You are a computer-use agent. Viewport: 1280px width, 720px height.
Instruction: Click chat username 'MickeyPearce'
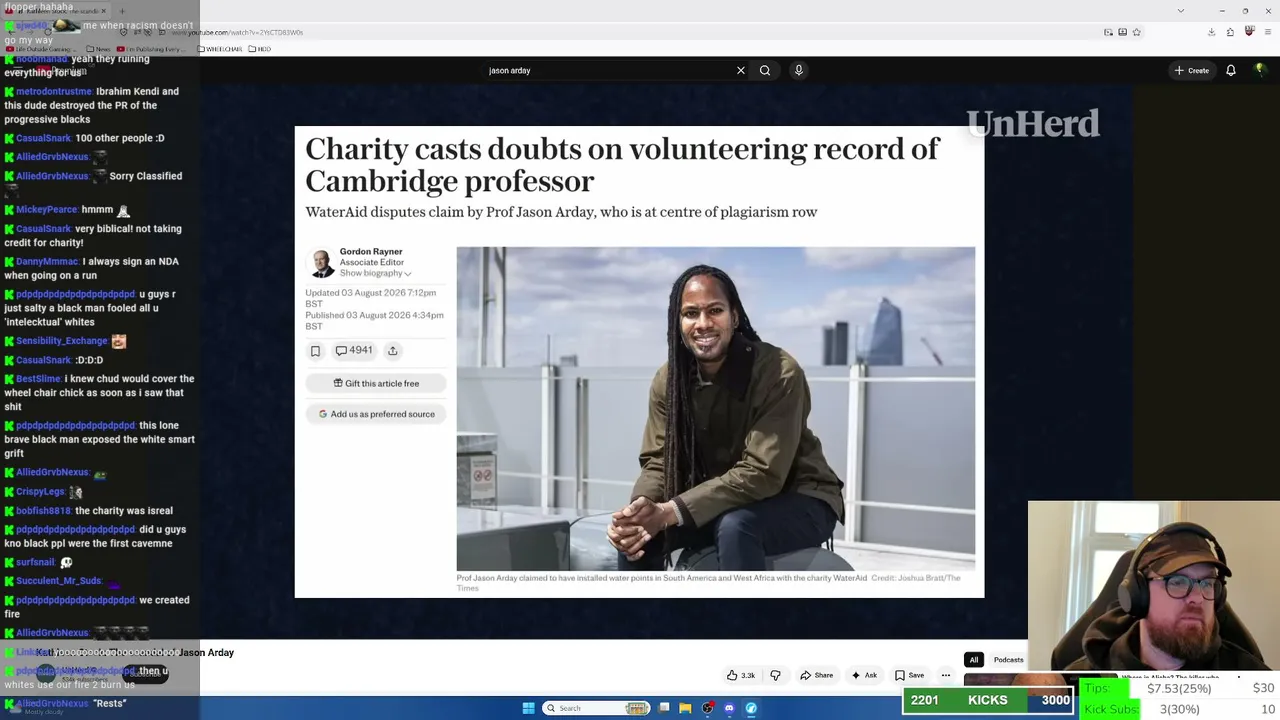[x=46, y=210]
